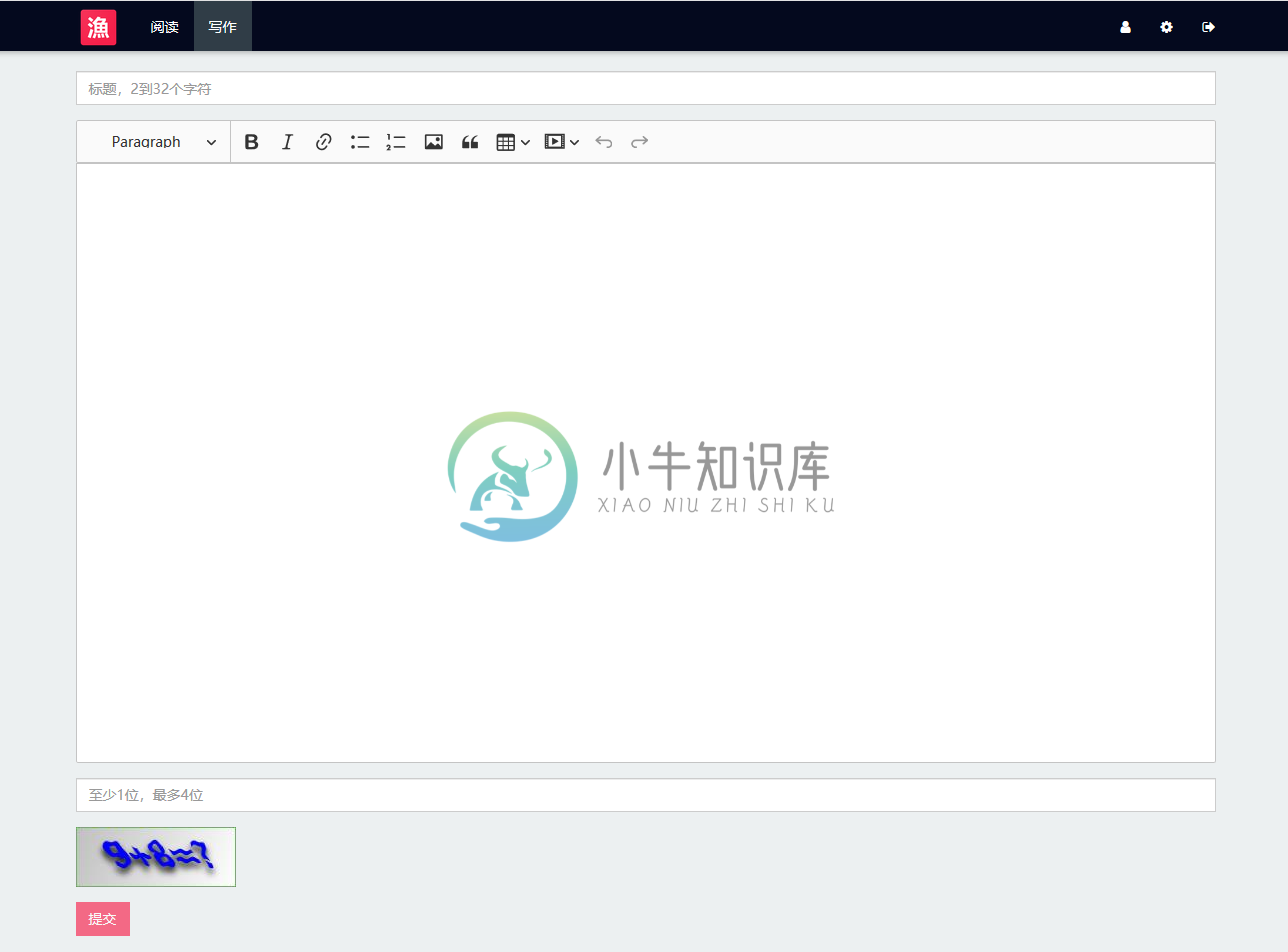Viewport: 1288px width, 952px height.
Task: Refresh the captcha image
Action: coord(156,857)
